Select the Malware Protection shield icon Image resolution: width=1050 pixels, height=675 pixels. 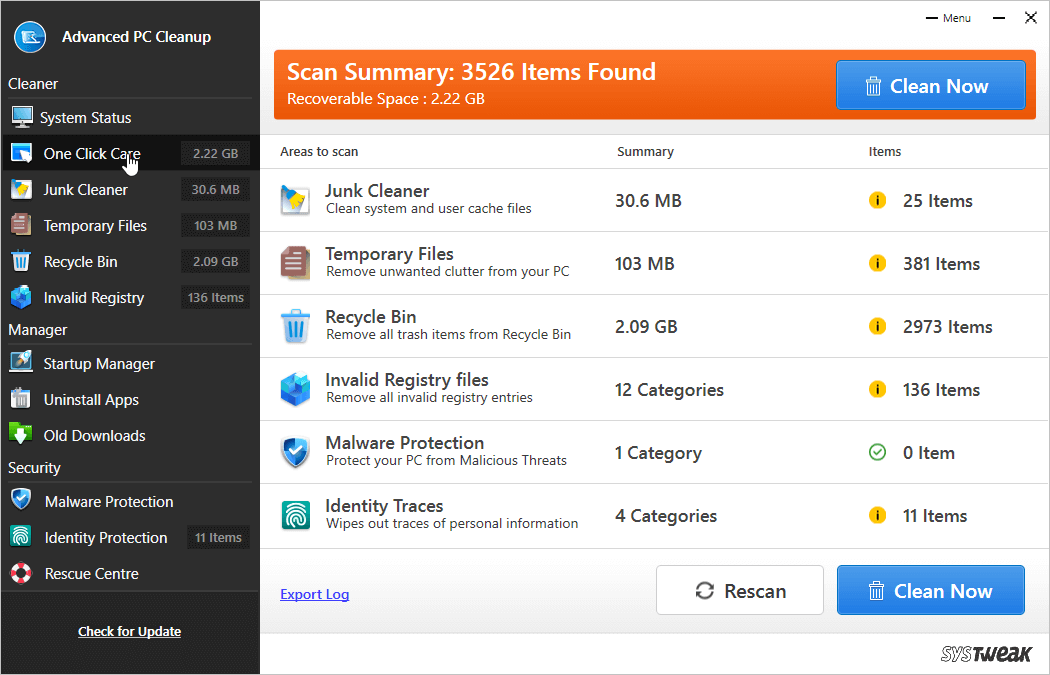tap(20, 501)
